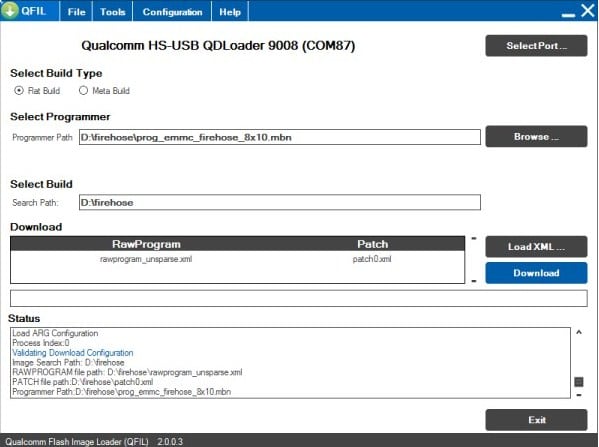Image resolution: width=599 pixels, height=447 pixels.
Task: Open the File menu
Action: click(76, 12)
